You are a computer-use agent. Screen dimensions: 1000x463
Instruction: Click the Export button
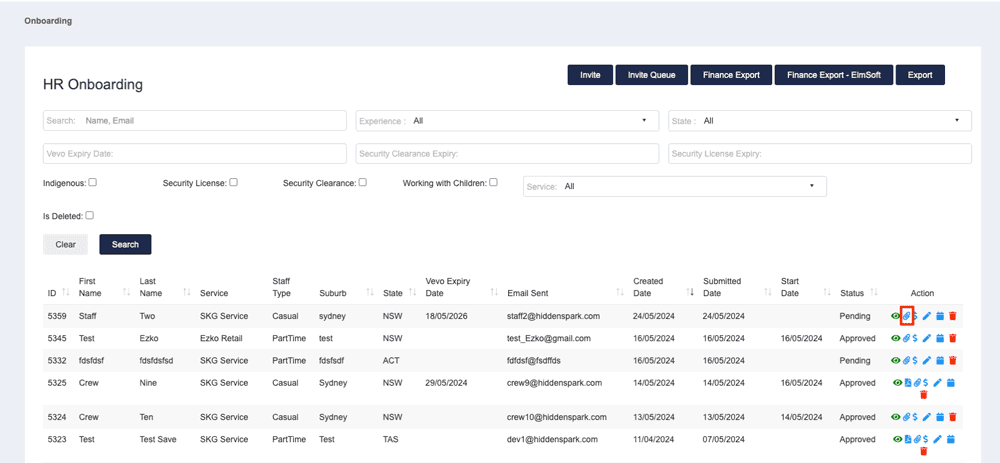tap(920, 75)
